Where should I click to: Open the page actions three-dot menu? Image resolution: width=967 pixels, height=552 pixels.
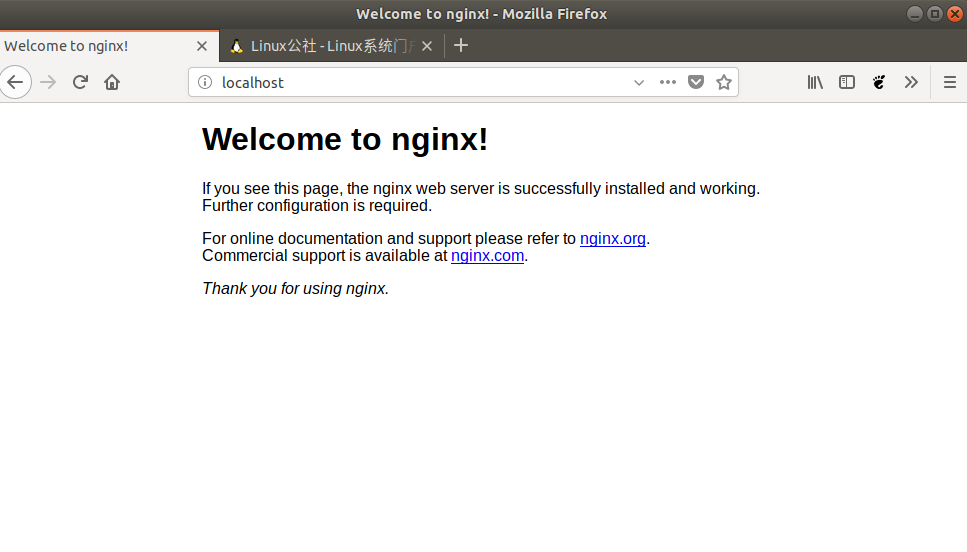coord(667,82)
